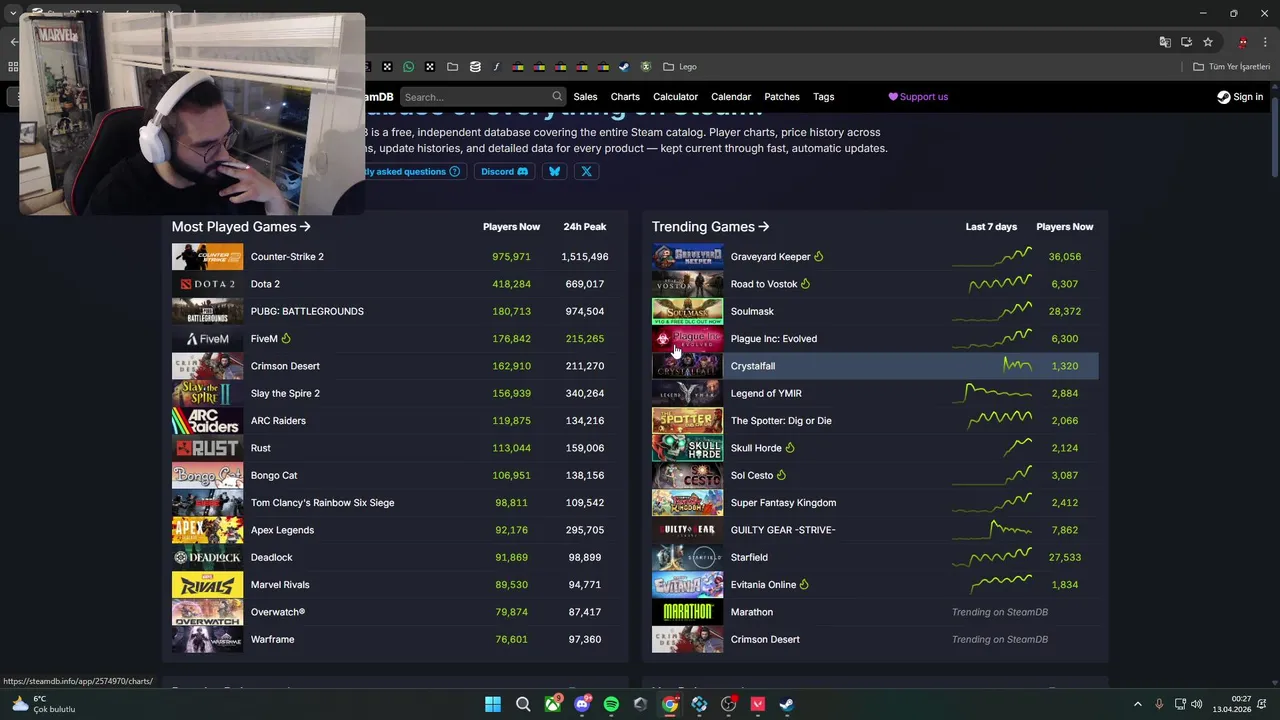The height and width of the screenshot is (720, 1280).
Task: Open Evitania Online trending entry
Action: click(763, 585)
